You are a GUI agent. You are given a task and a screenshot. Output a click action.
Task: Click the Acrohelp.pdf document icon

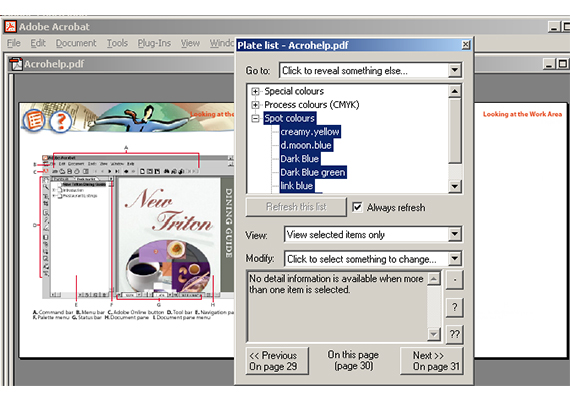click(x=16, y=64)
